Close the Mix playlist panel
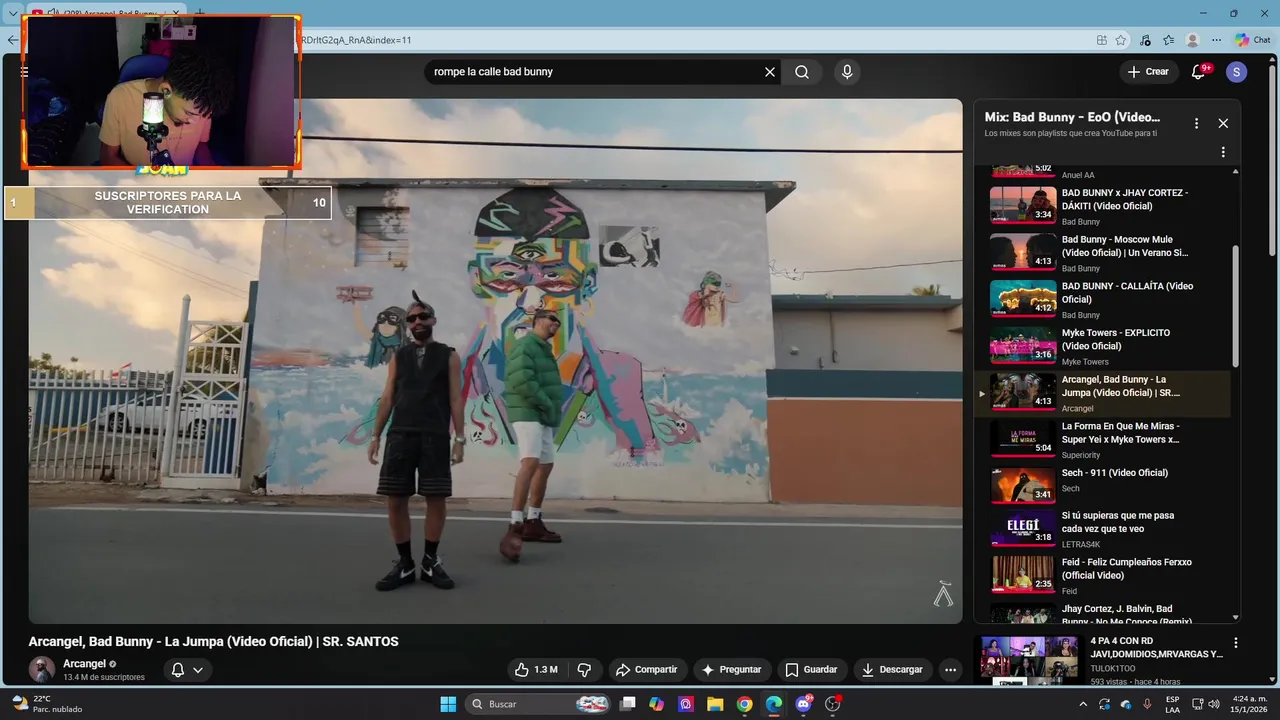 tap(1223, 123)
